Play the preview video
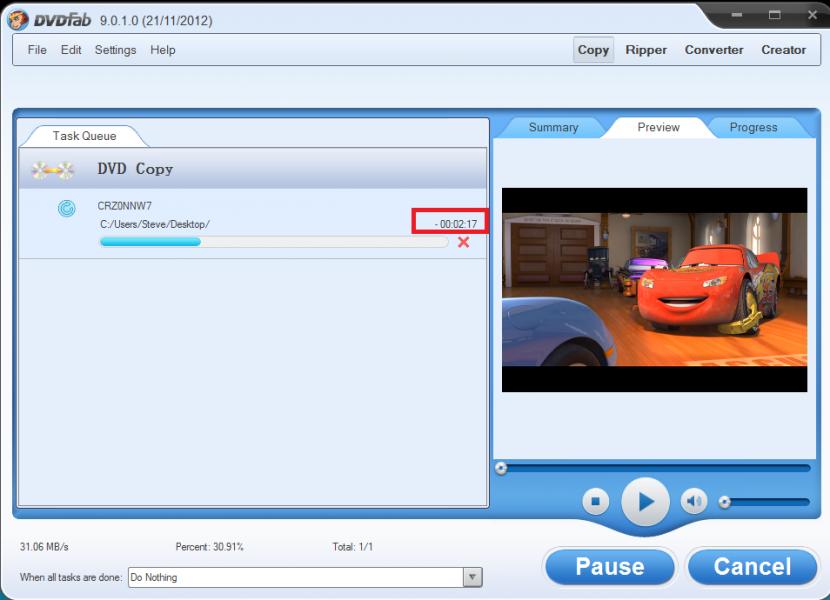The height and width of the screenshot is (600, 830). pyautogui.click(x=645, y=501)
